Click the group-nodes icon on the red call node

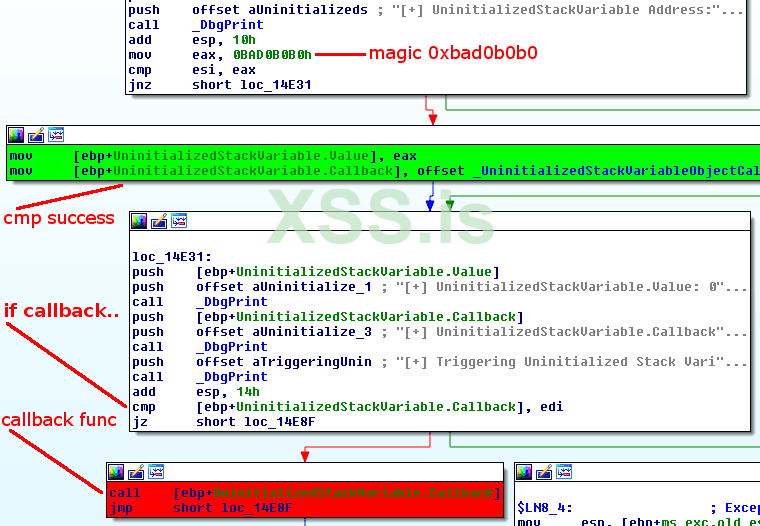coord(156,472)
